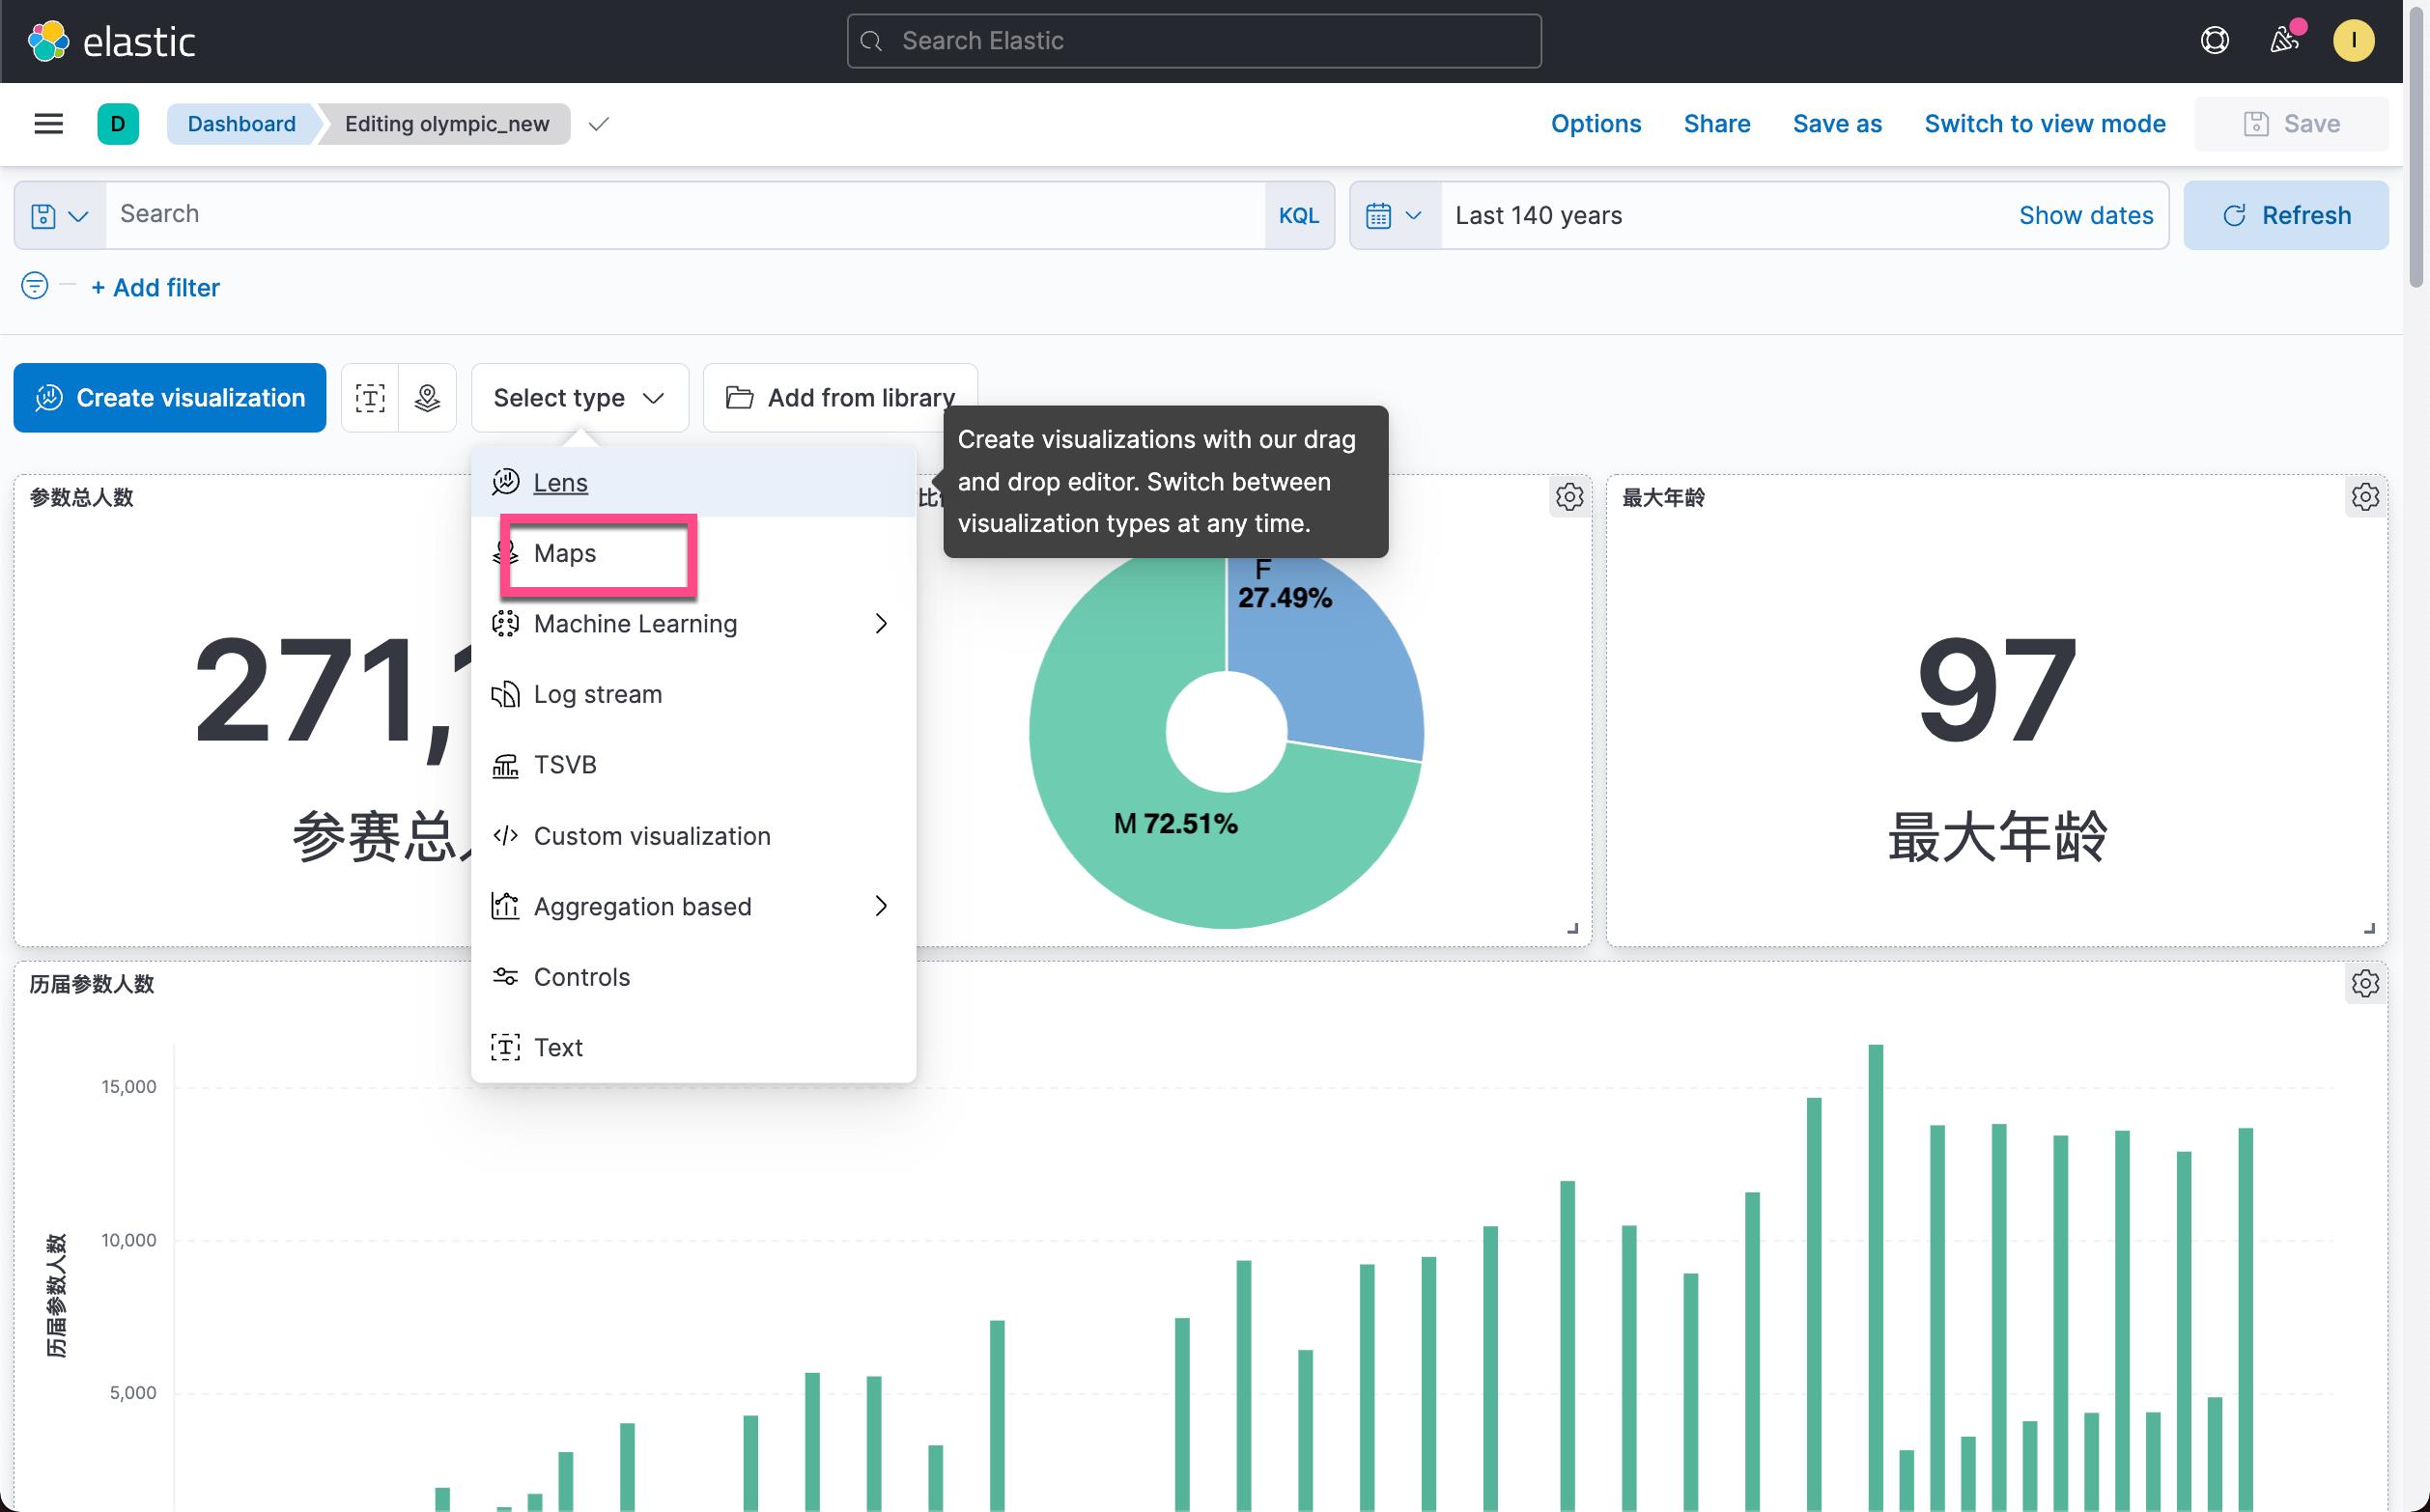Open the date quick menu calendar
Viewport: 2430px width, 1512px height.
tap(1394, 215)
